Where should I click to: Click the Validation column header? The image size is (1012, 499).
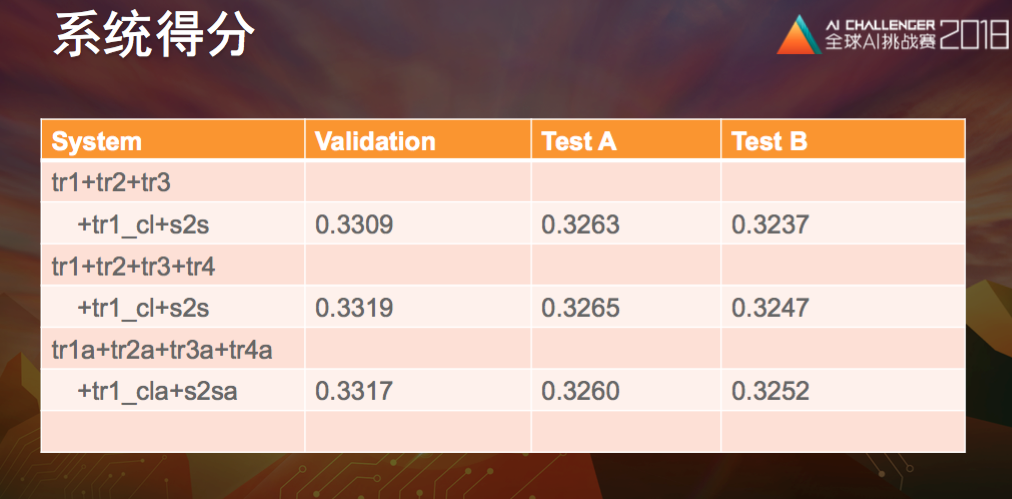point(375,142)
